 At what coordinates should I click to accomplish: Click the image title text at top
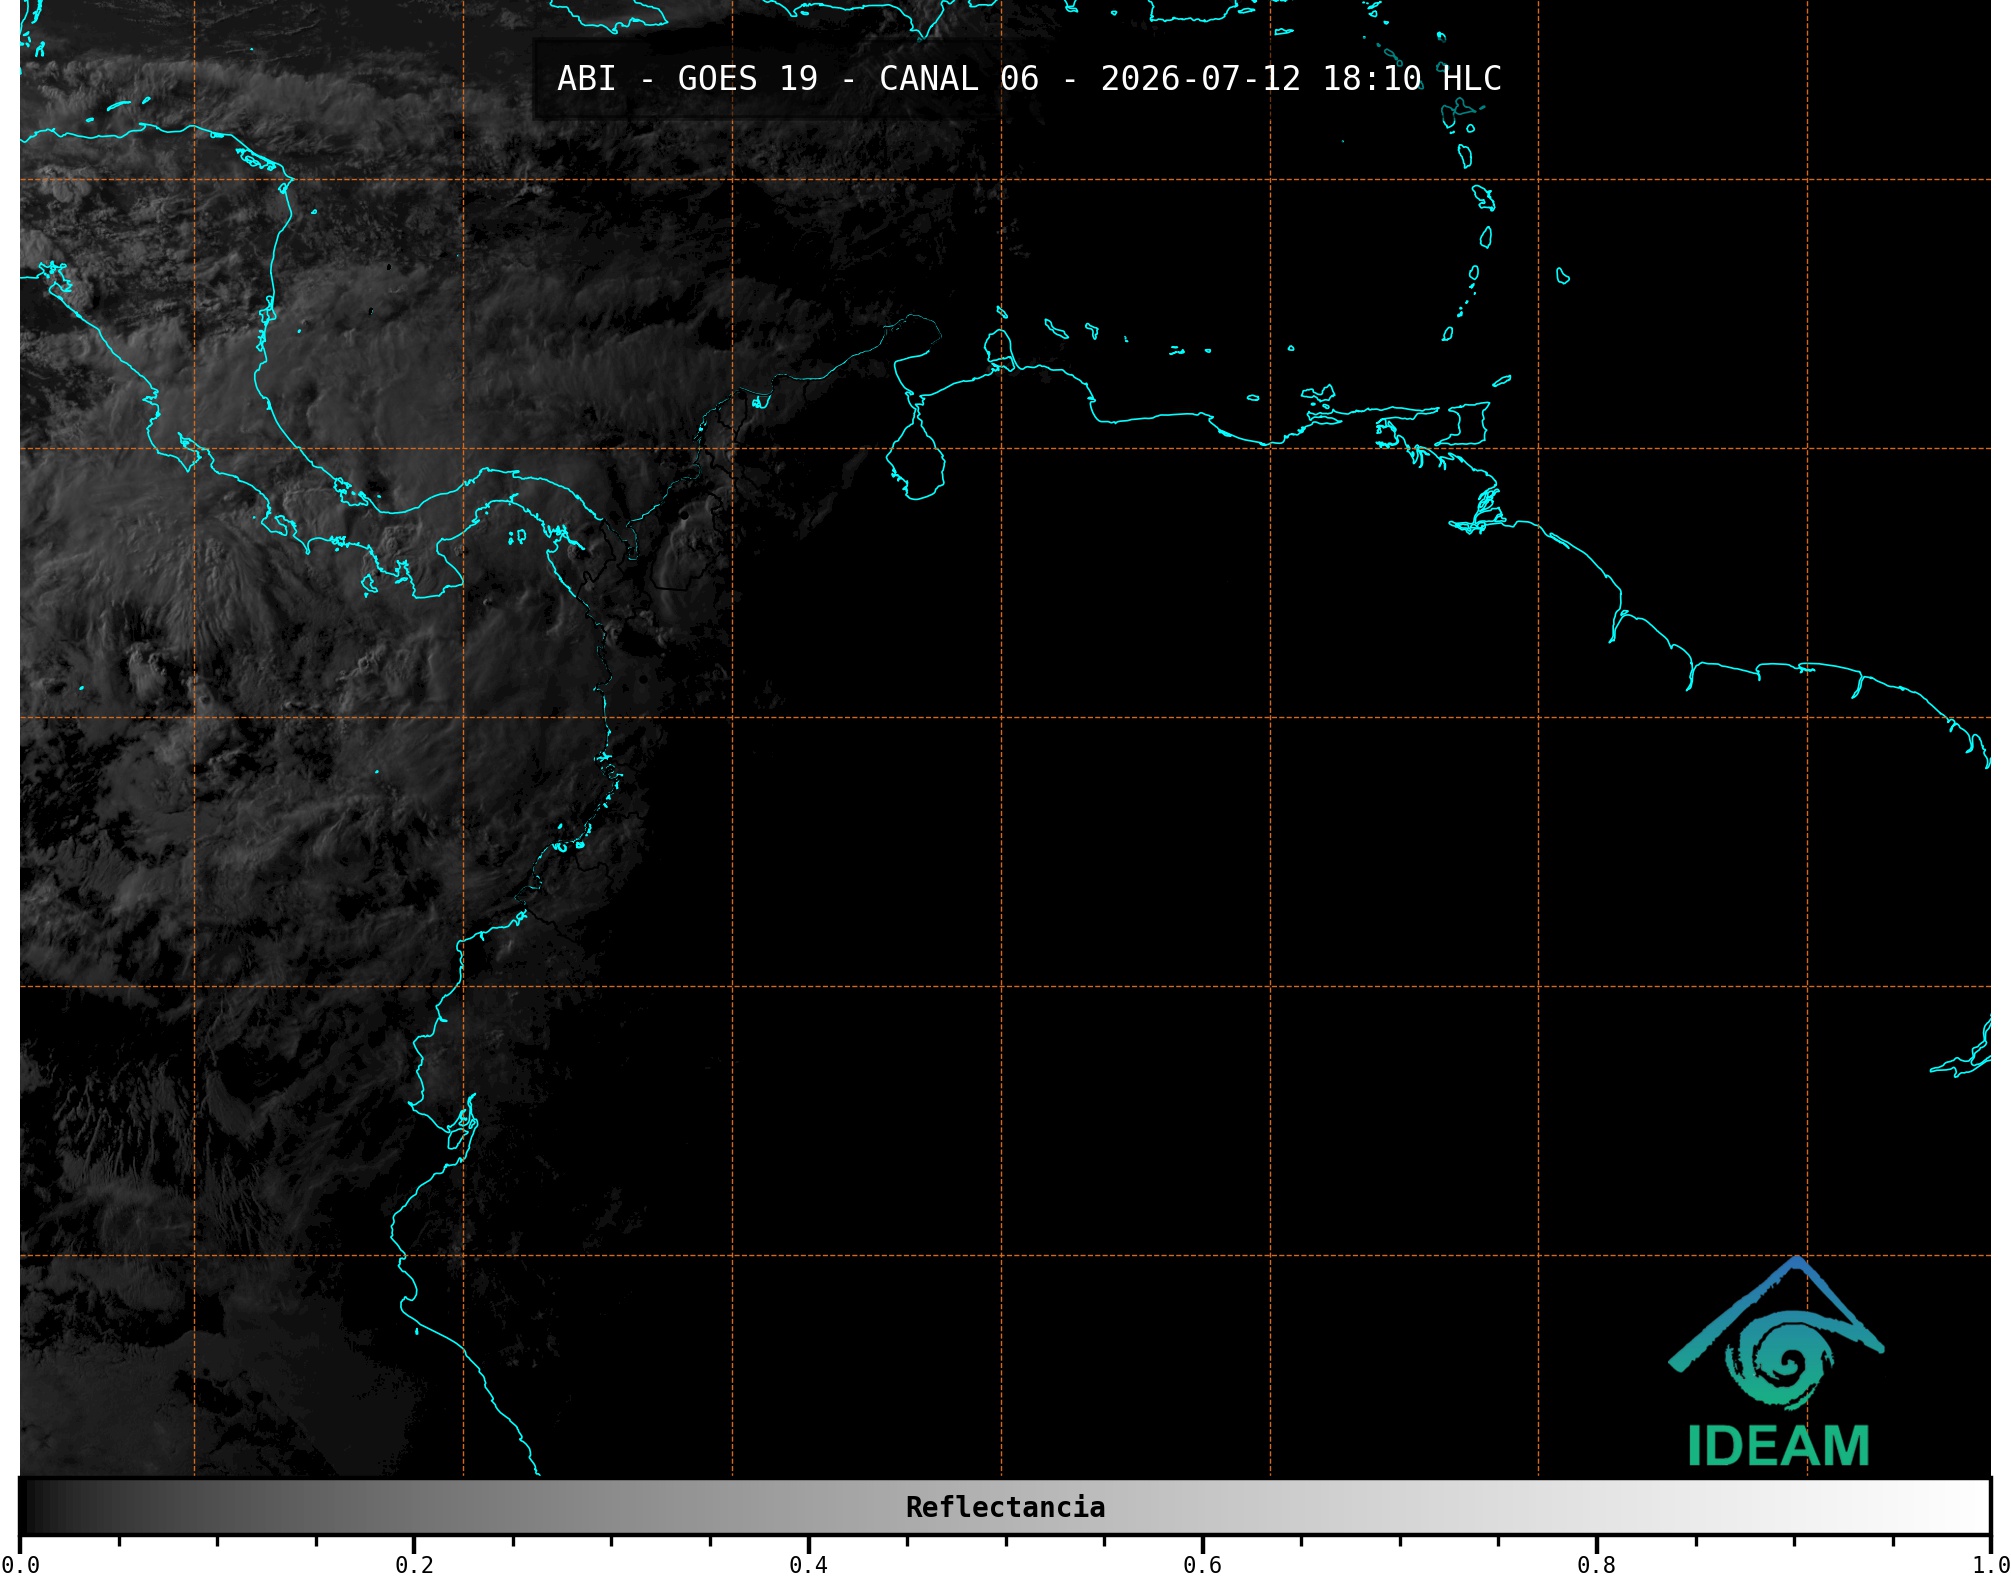click(x=1029, y=79)
